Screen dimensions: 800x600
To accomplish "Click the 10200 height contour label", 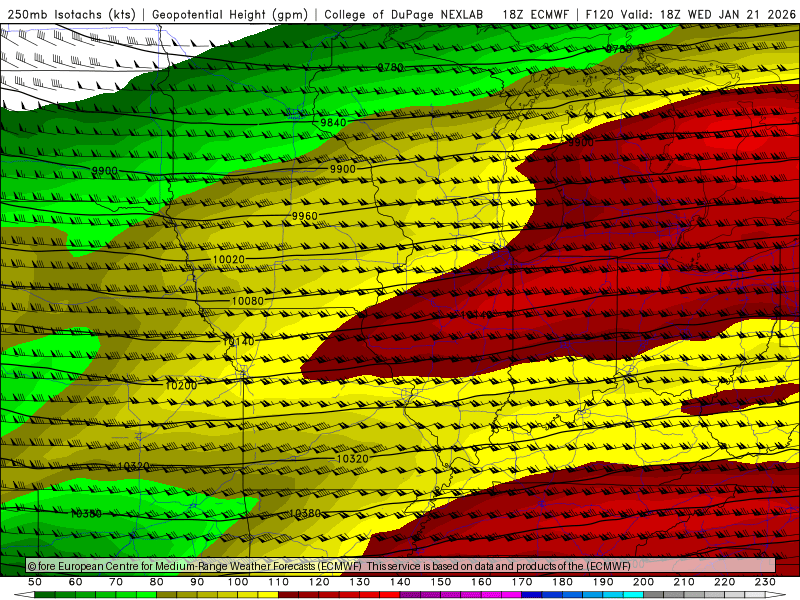I will point(181,386).
